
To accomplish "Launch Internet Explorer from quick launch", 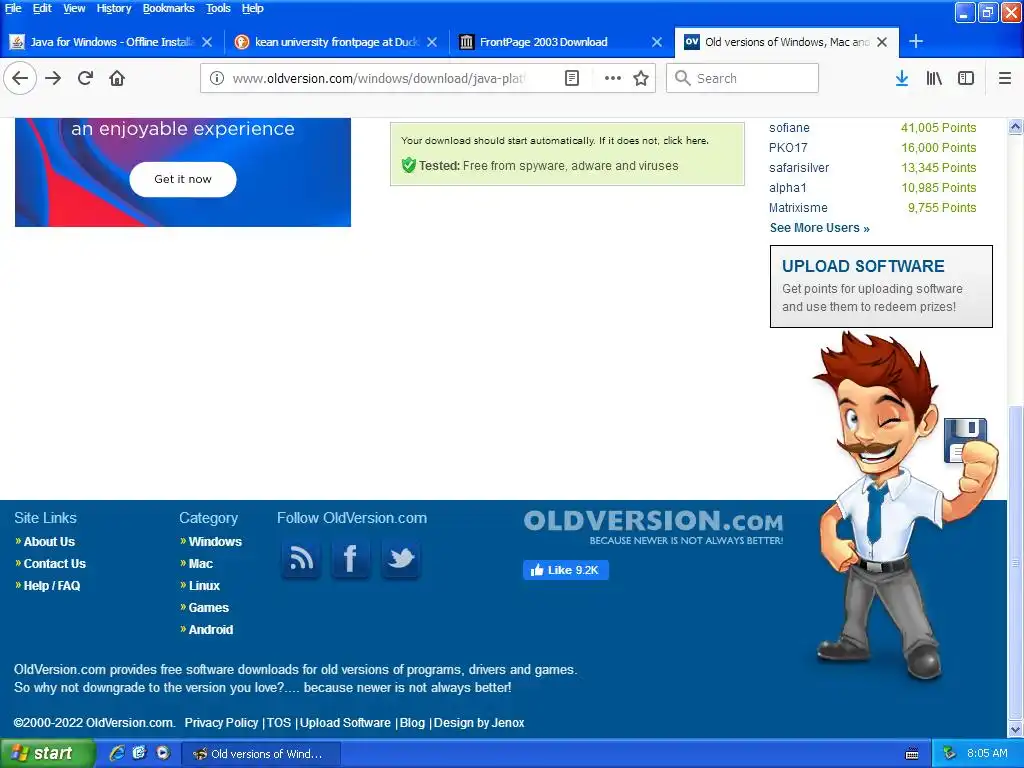I will click(x=117, y=753).
